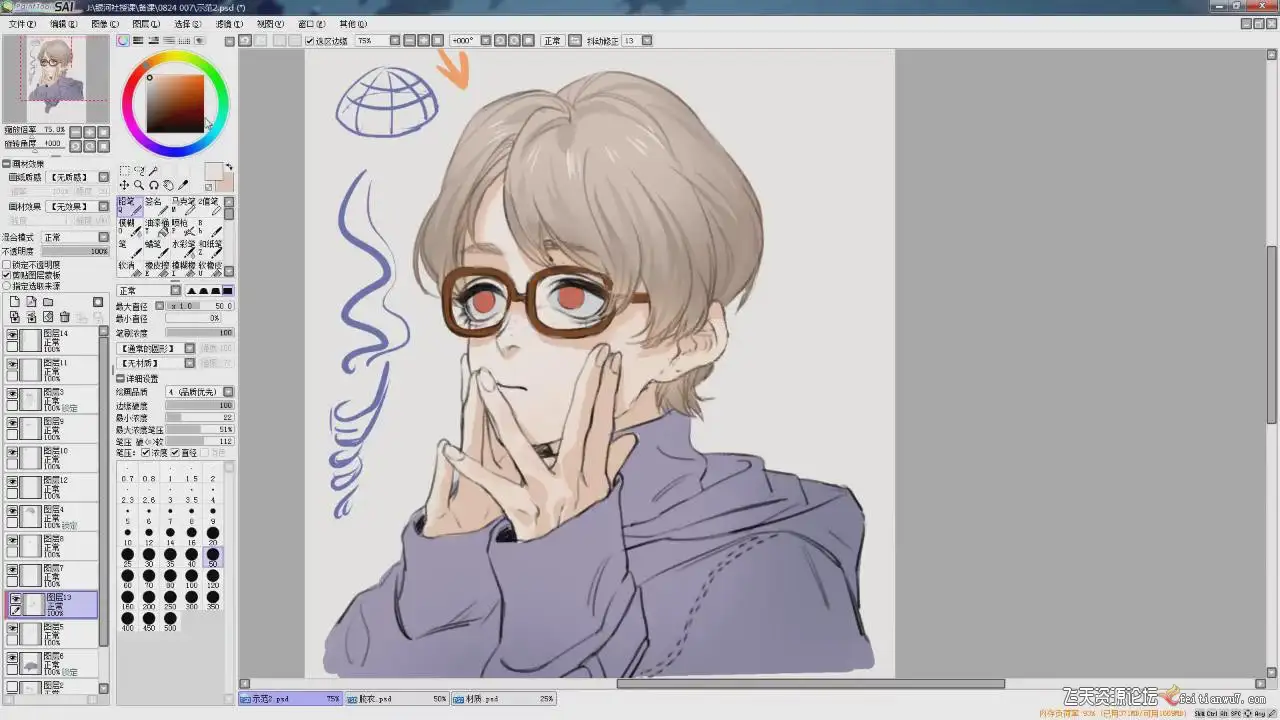Show the color wheel panel

tap(123, 41)
